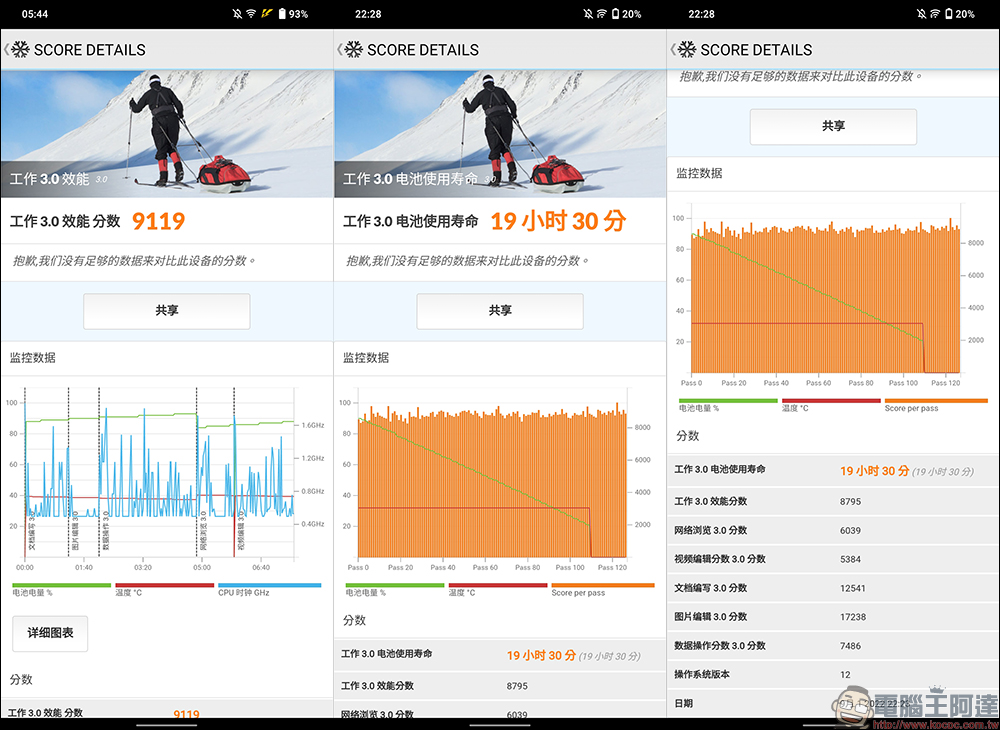
Task: Select the 图片编辑 3.0 分数 row
Action: tap(833, 617)
